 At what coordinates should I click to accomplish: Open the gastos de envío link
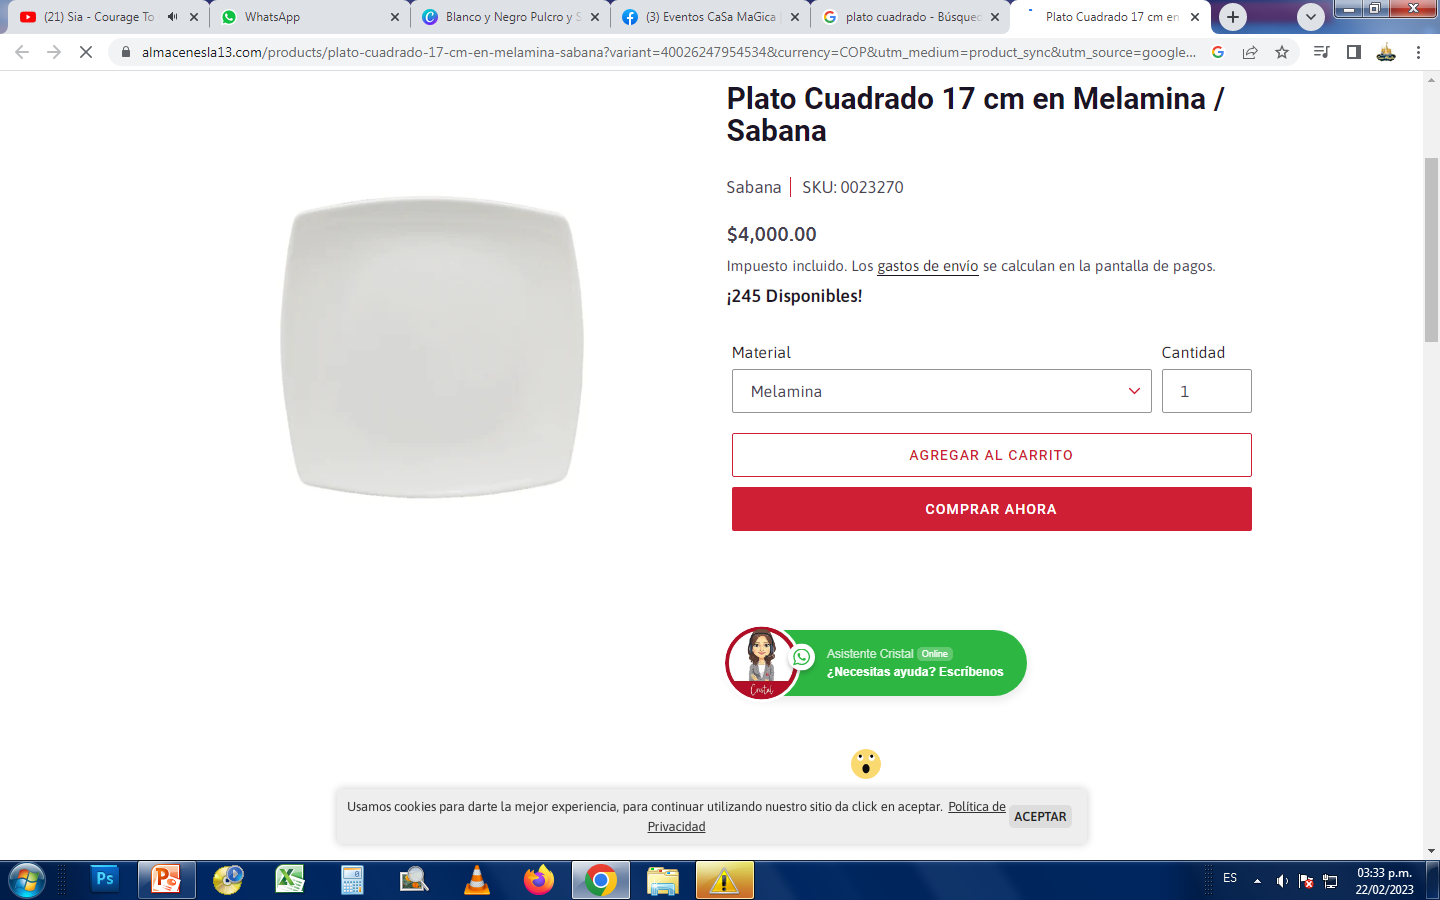tap(928, 266)
